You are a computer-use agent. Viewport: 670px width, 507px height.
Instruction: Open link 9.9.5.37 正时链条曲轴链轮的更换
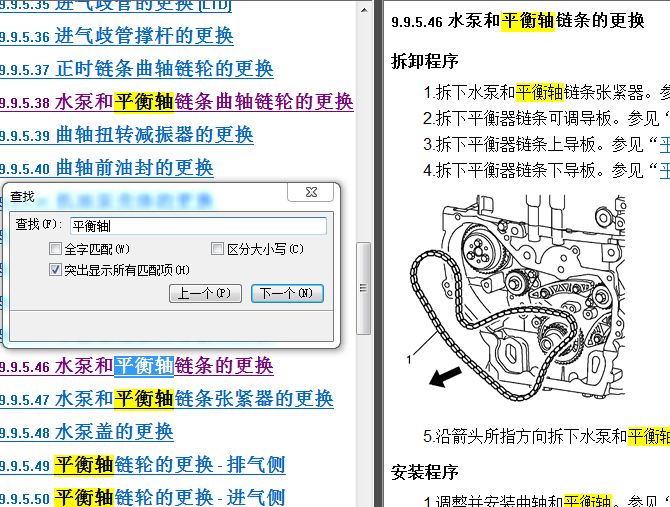coord(137,69)
